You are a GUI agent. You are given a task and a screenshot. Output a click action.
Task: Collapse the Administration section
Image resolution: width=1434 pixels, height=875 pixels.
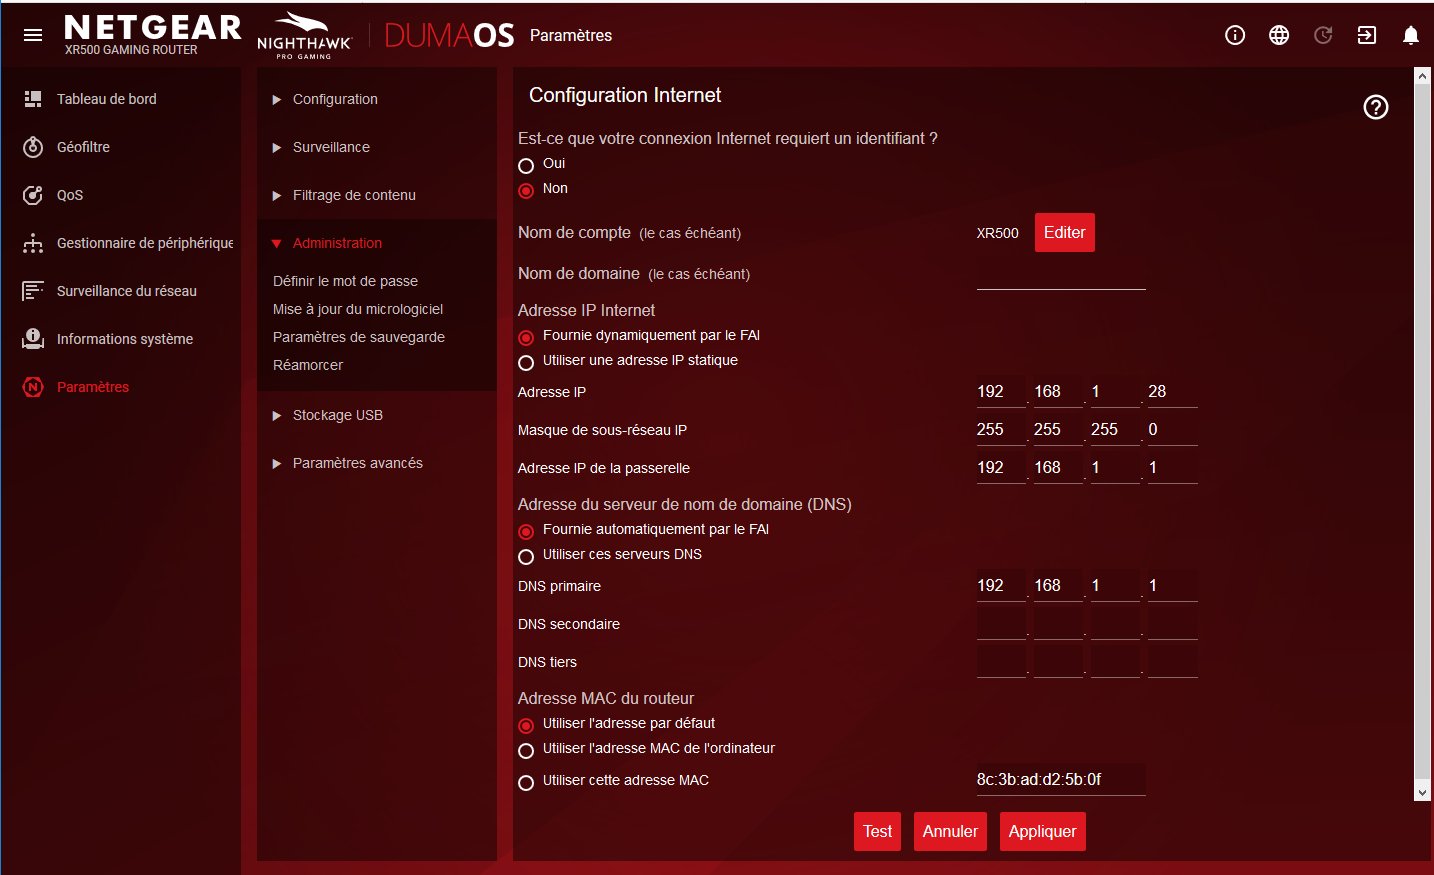(x=338, y=242)
